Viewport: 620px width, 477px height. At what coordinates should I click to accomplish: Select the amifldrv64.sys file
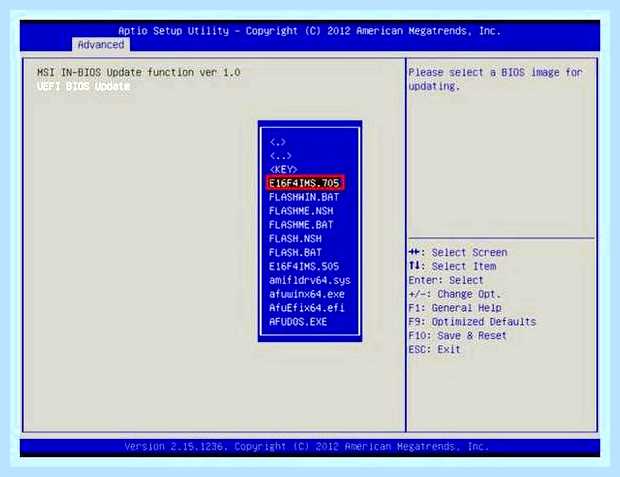coord(310,280)
